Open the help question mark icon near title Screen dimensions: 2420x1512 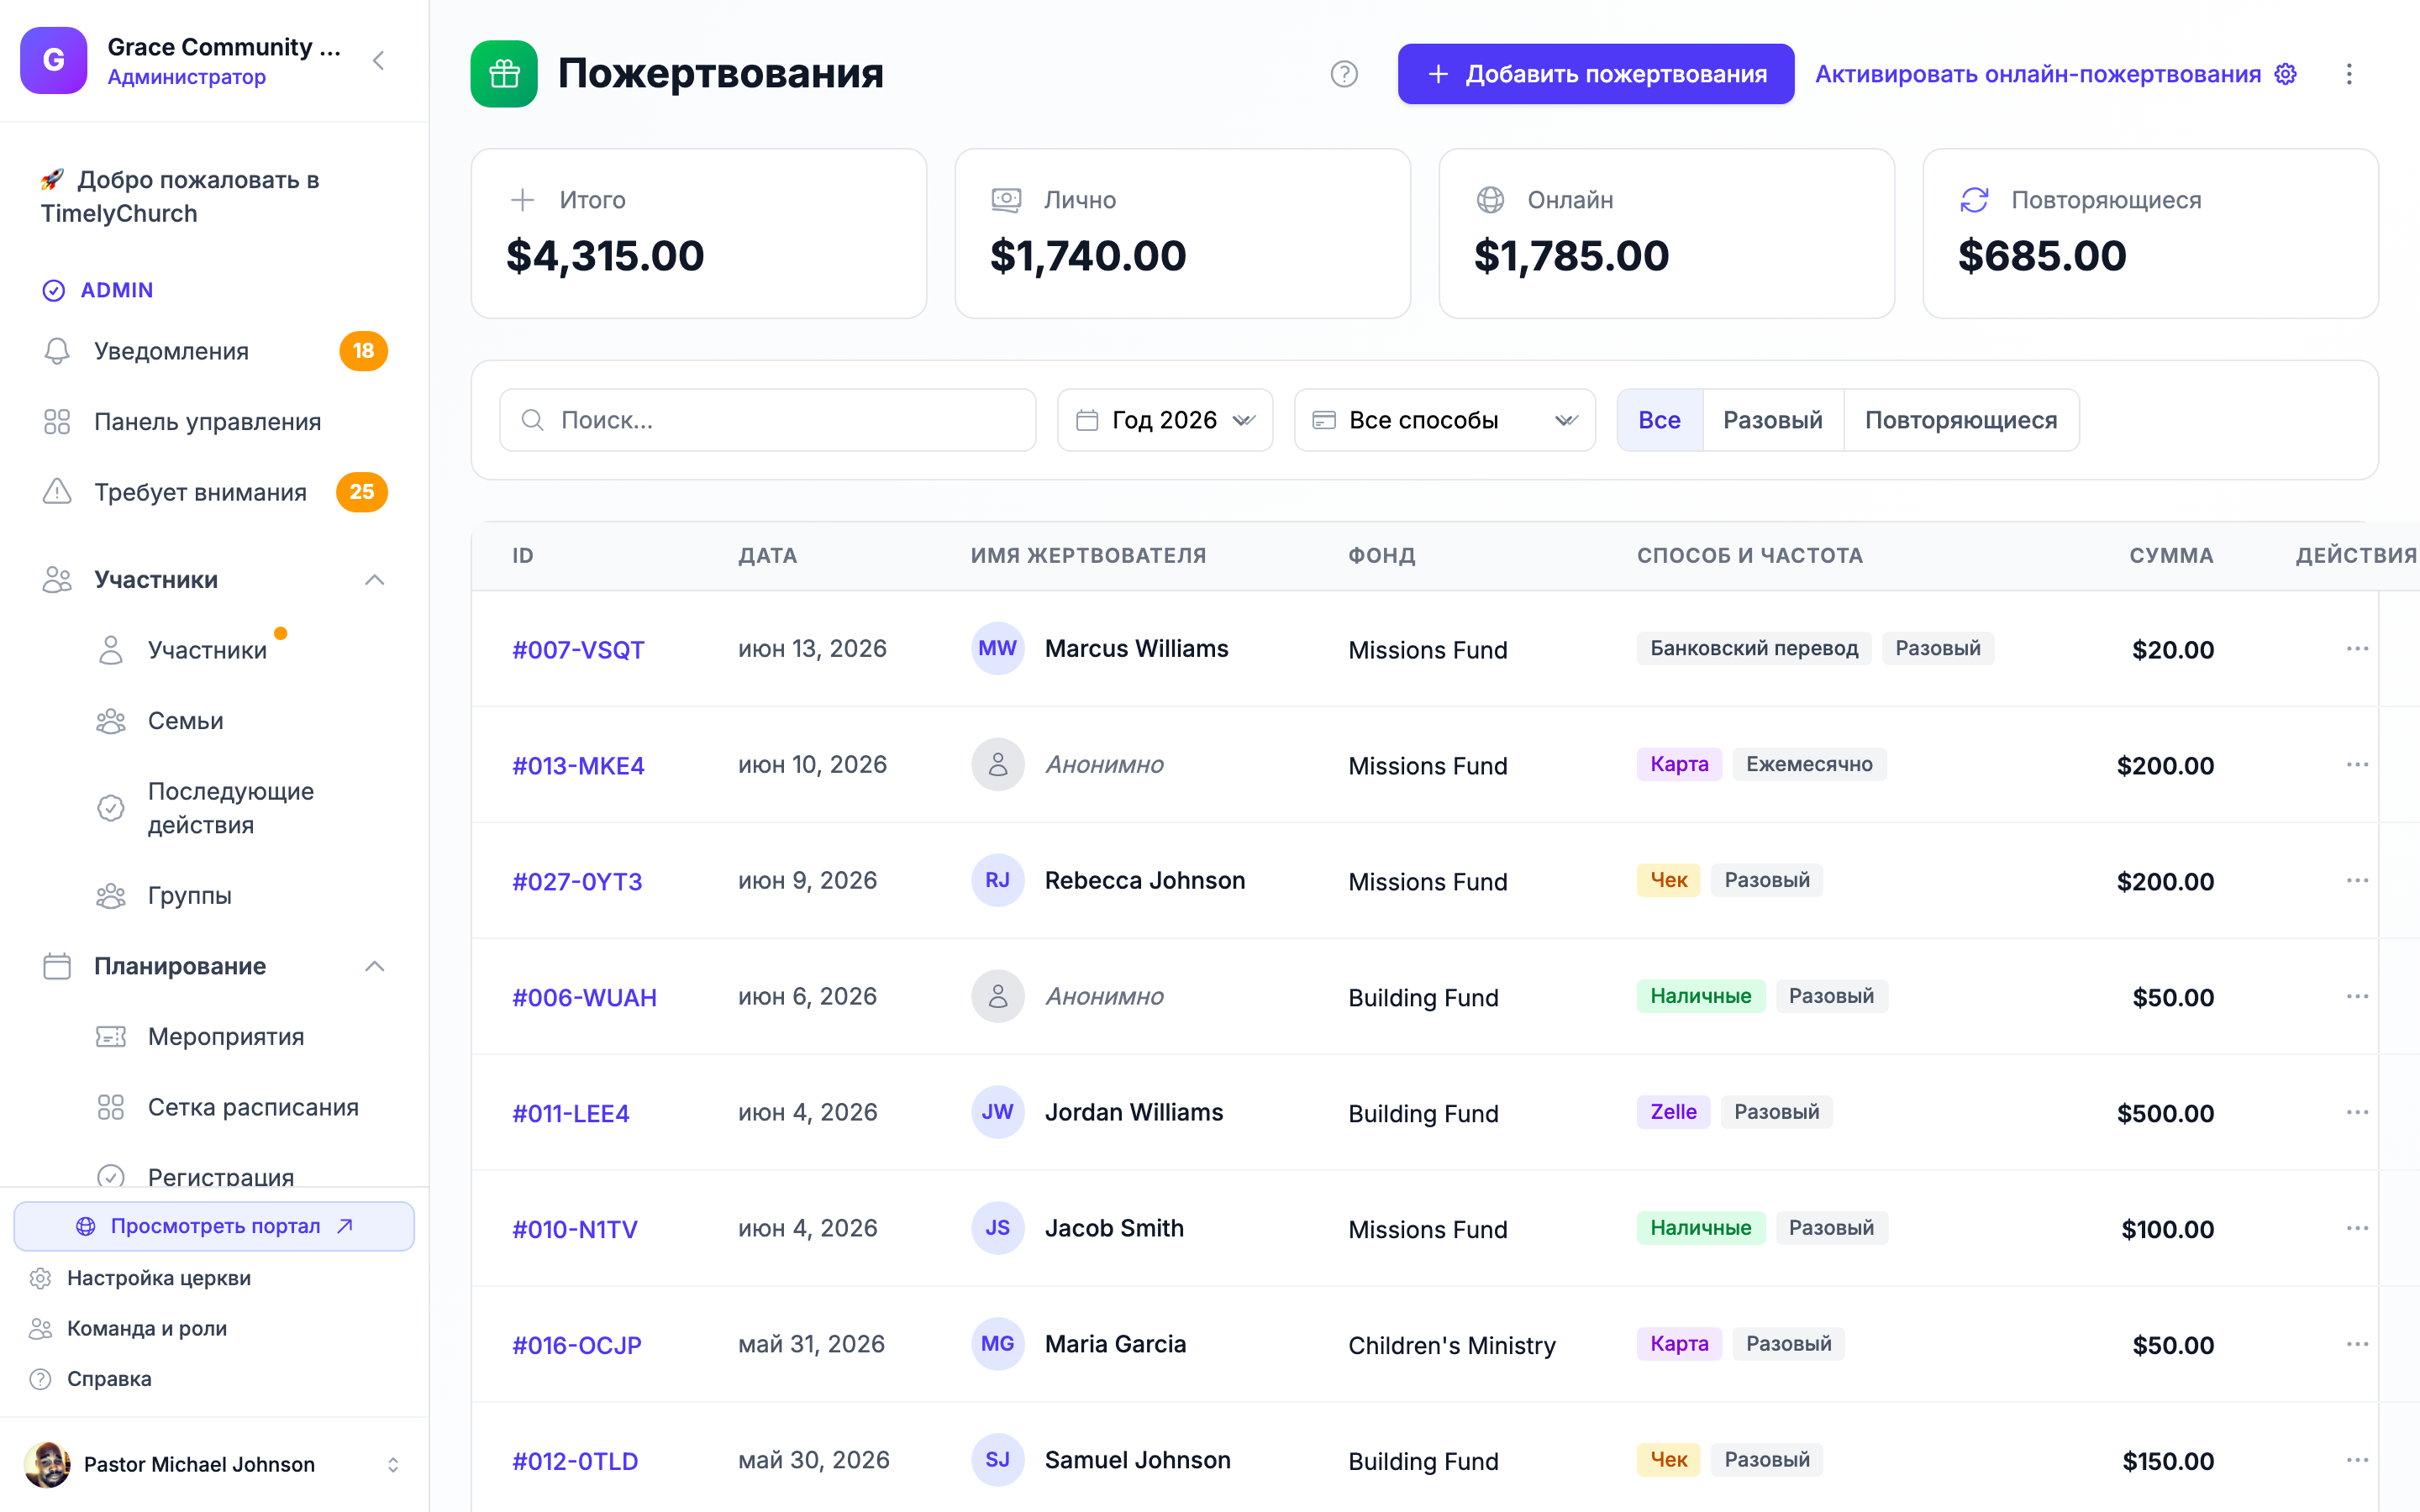1344,74
